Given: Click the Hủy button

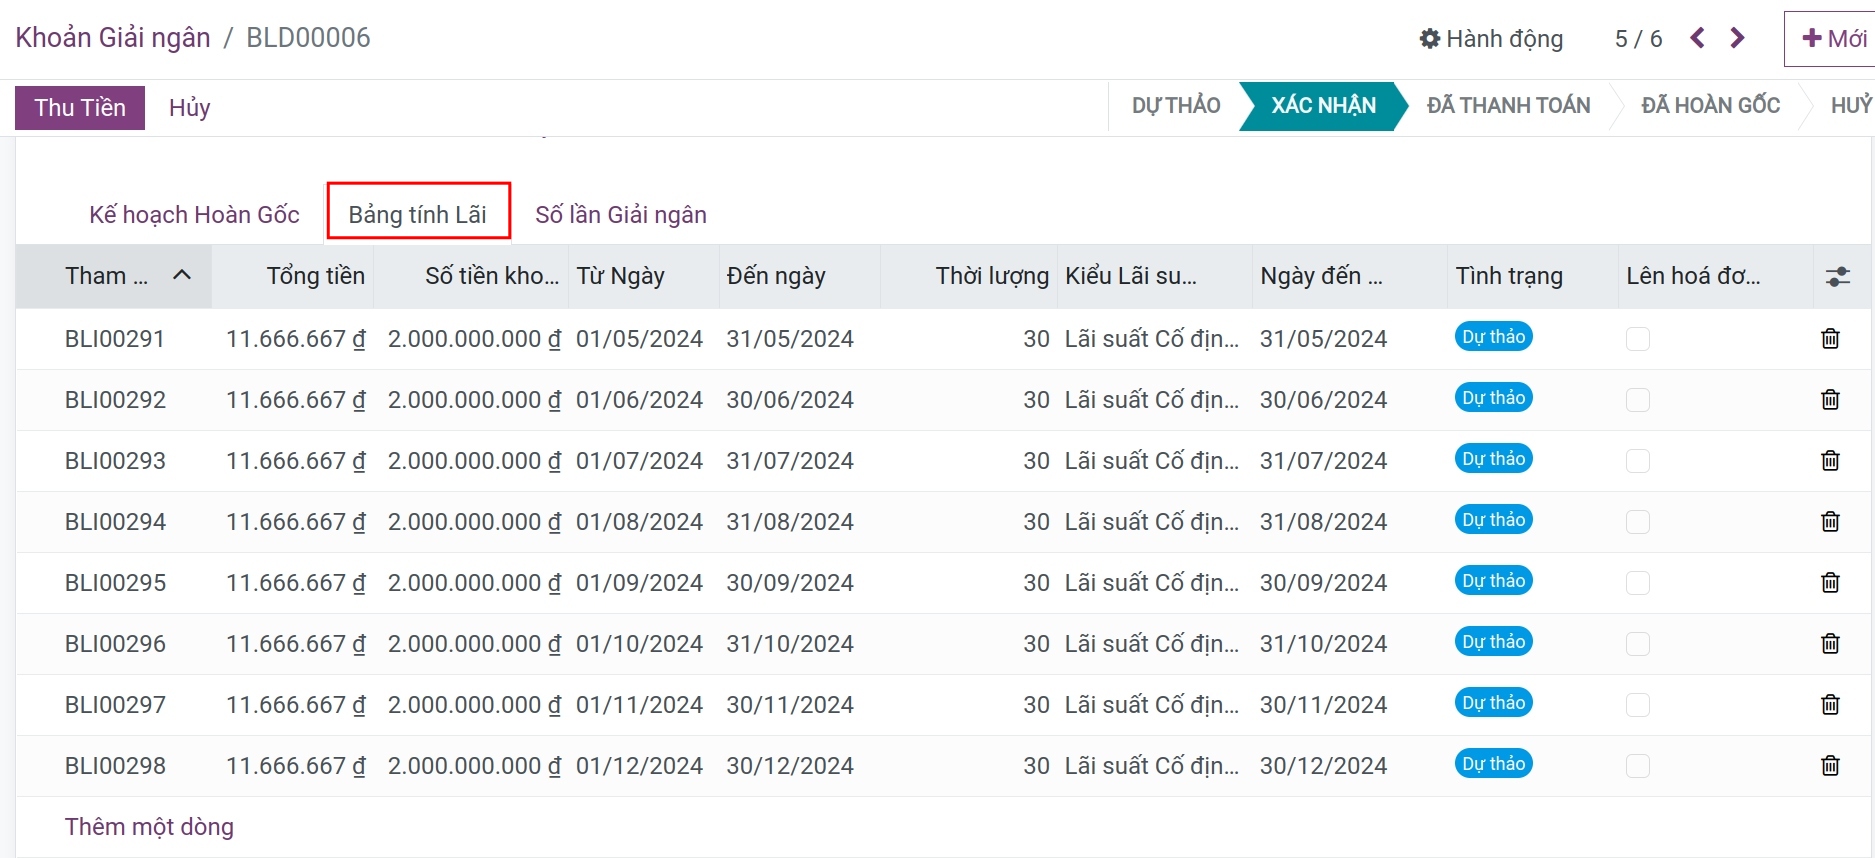Looking at the screenshot, I should coord(189,108).
